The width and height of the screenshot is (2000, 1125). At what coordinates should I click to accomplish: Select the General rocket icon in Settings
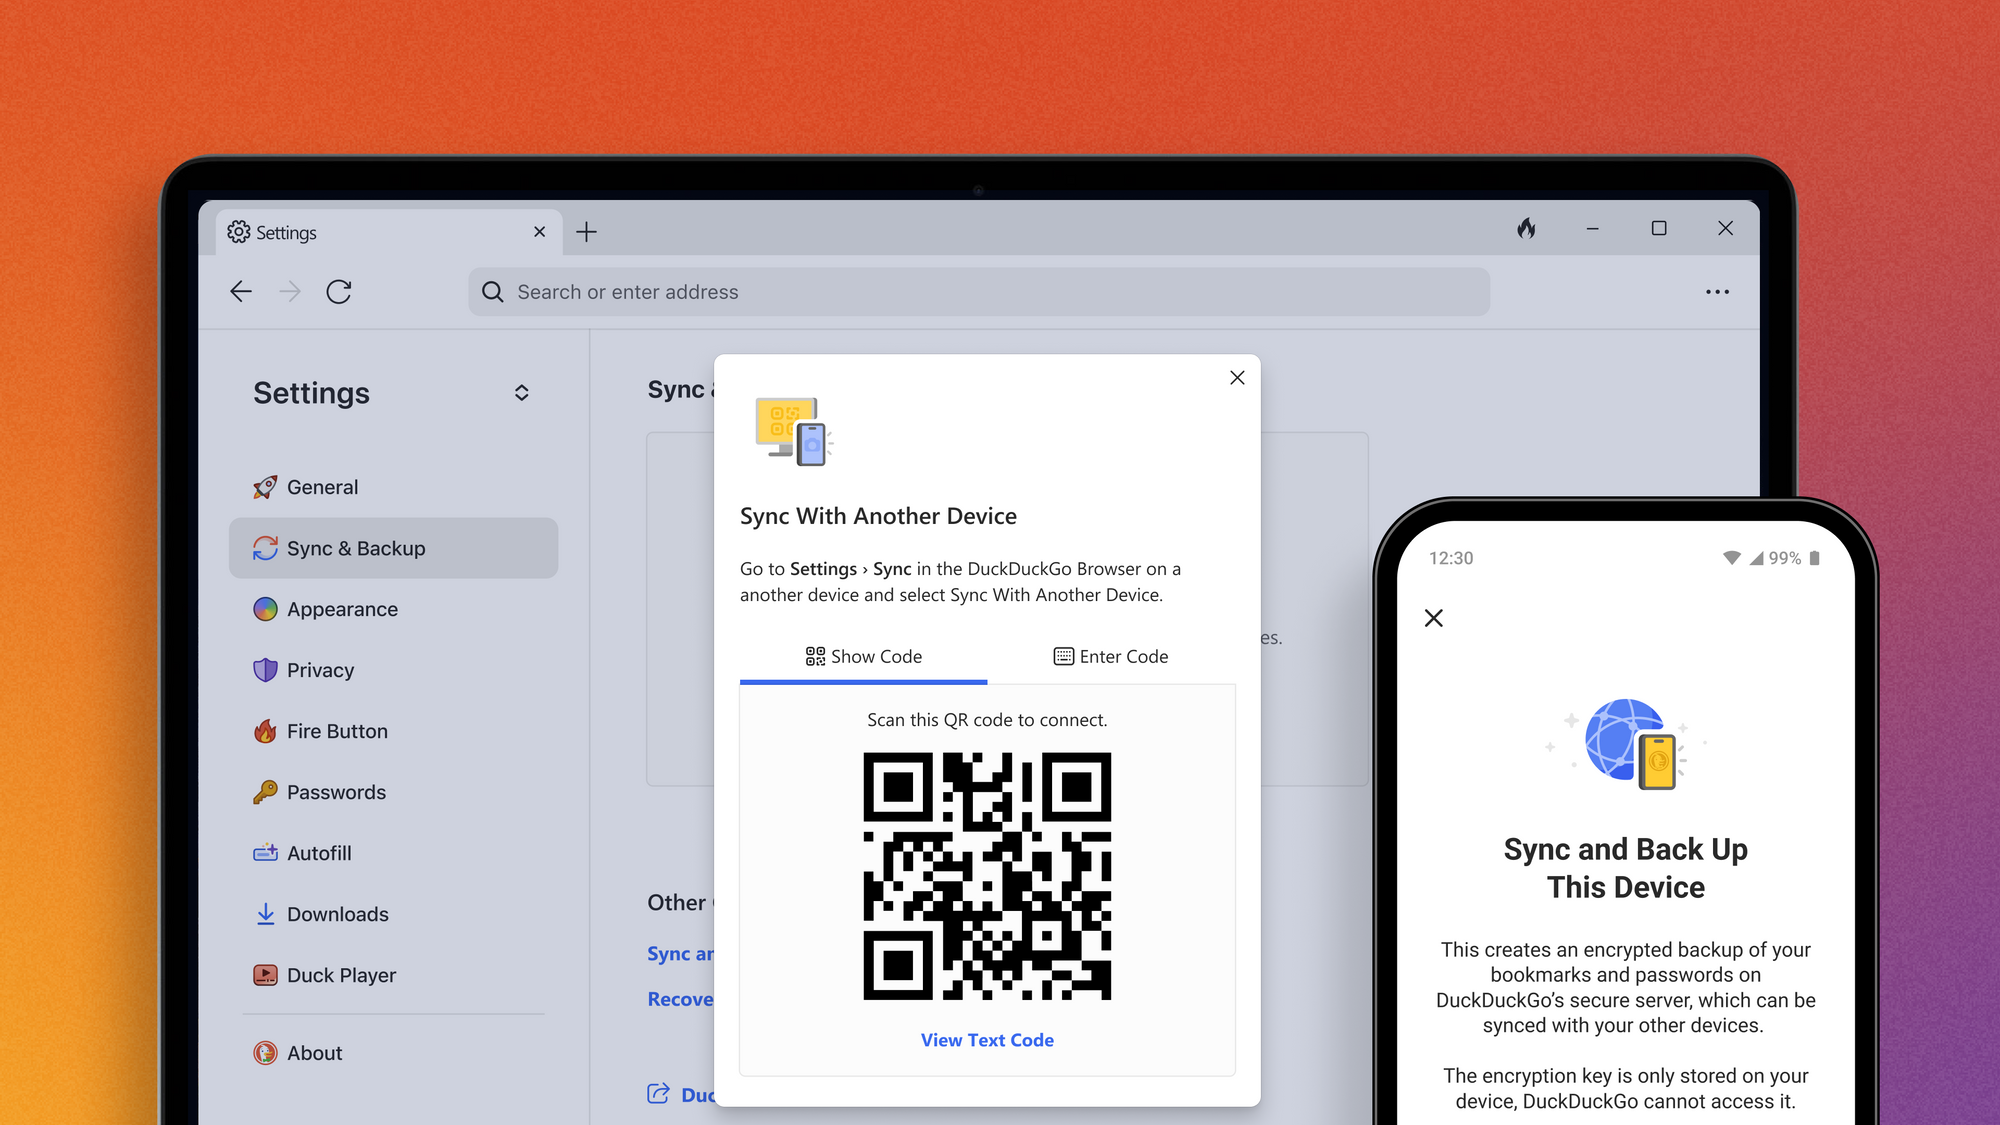coord(265,487)
